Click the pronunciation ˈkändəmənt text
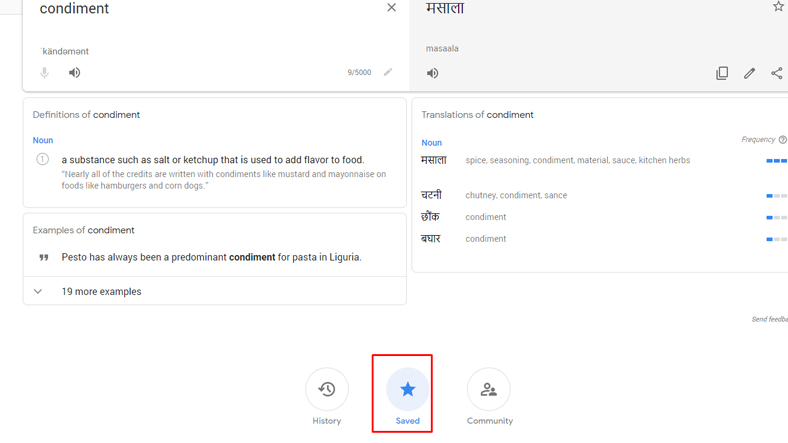The height and width of the screenshot is (443, 788). [64, 51]
